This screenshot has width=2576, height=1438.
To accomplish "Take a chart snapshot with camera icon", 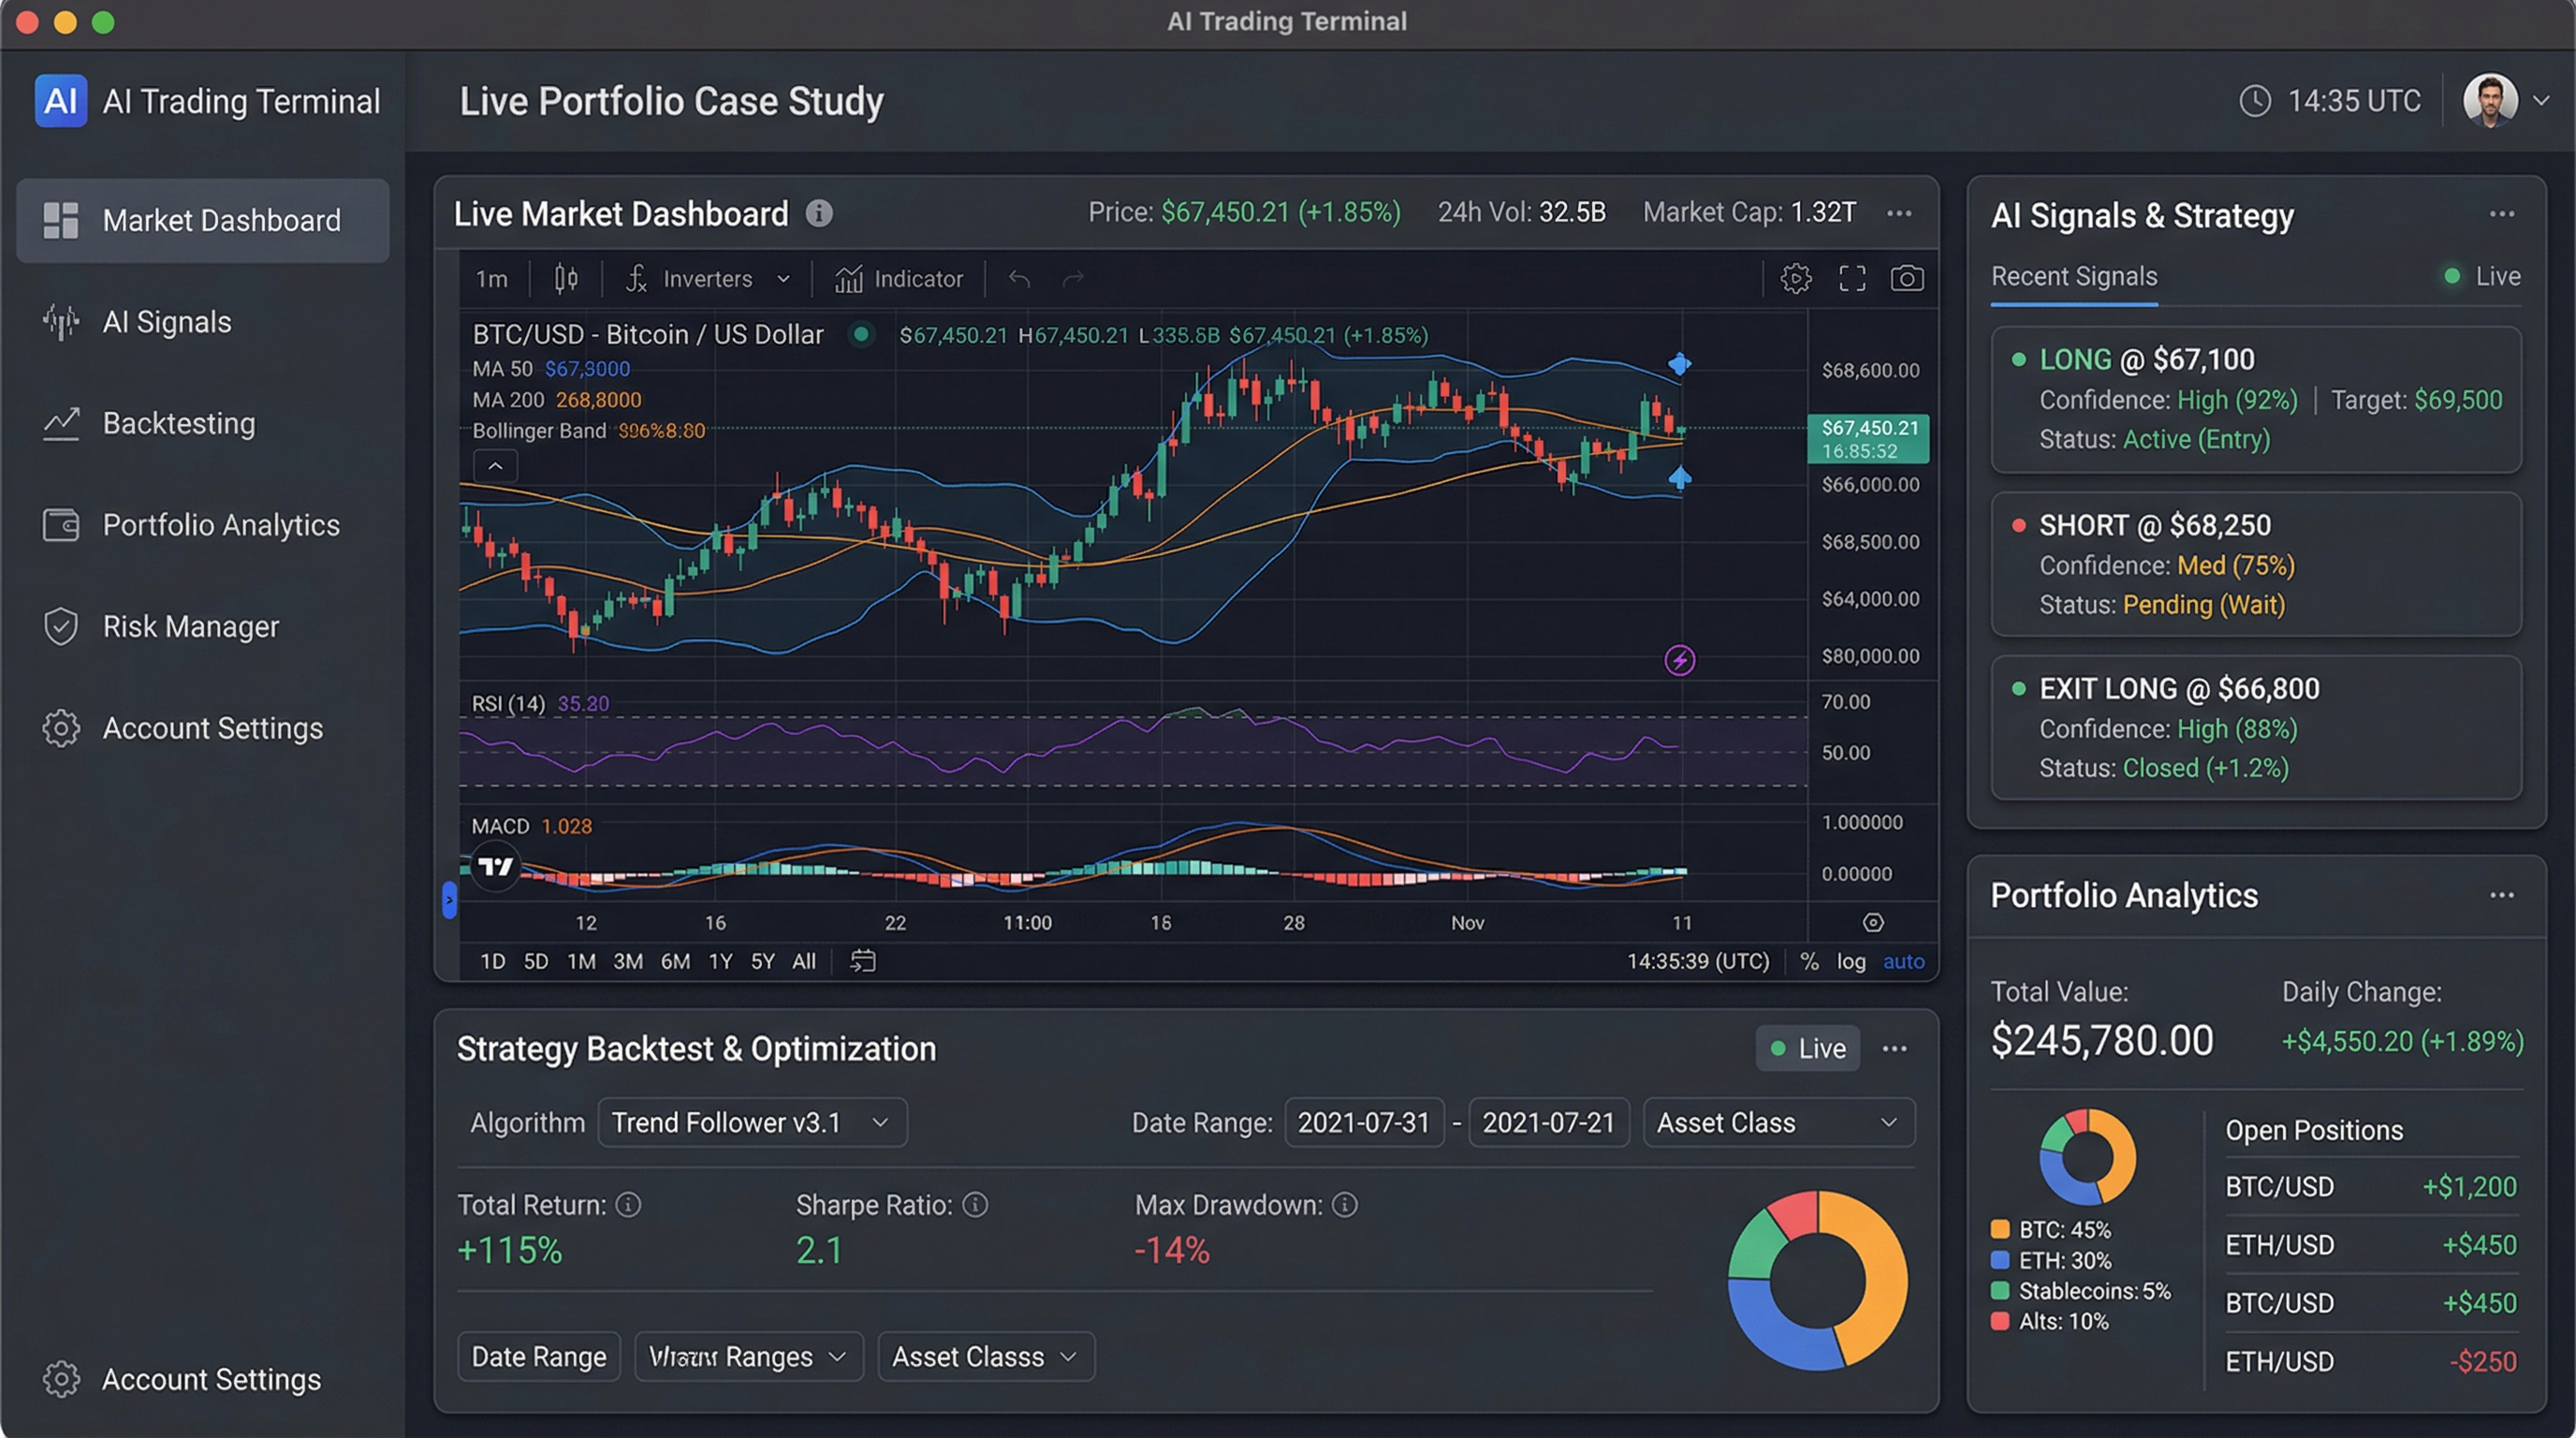I will (1906, 278).
